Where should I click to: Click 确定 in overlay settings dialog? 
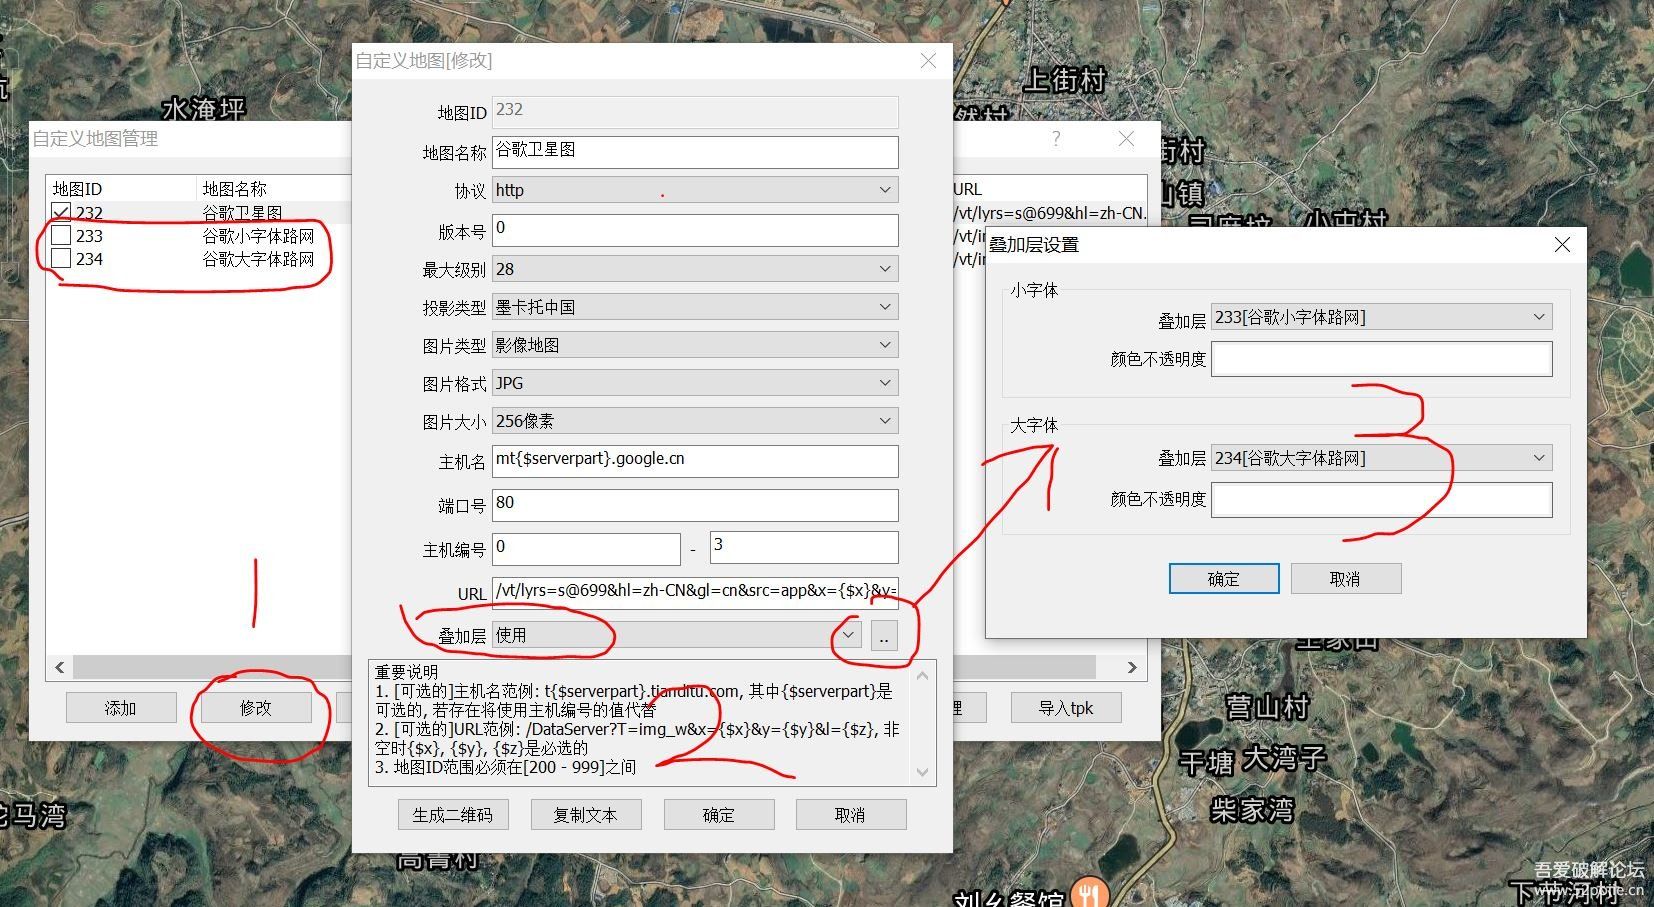1223,579
